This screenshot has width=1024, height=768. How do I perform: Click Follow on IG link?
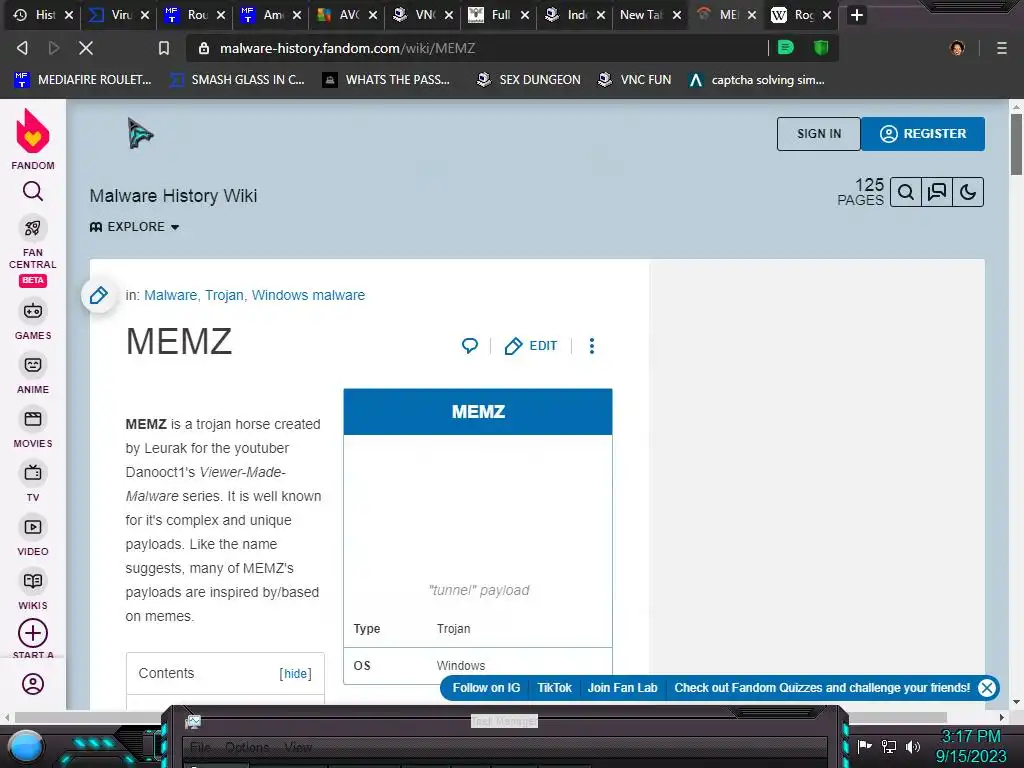pyautogui.click(x=487, y=688)
